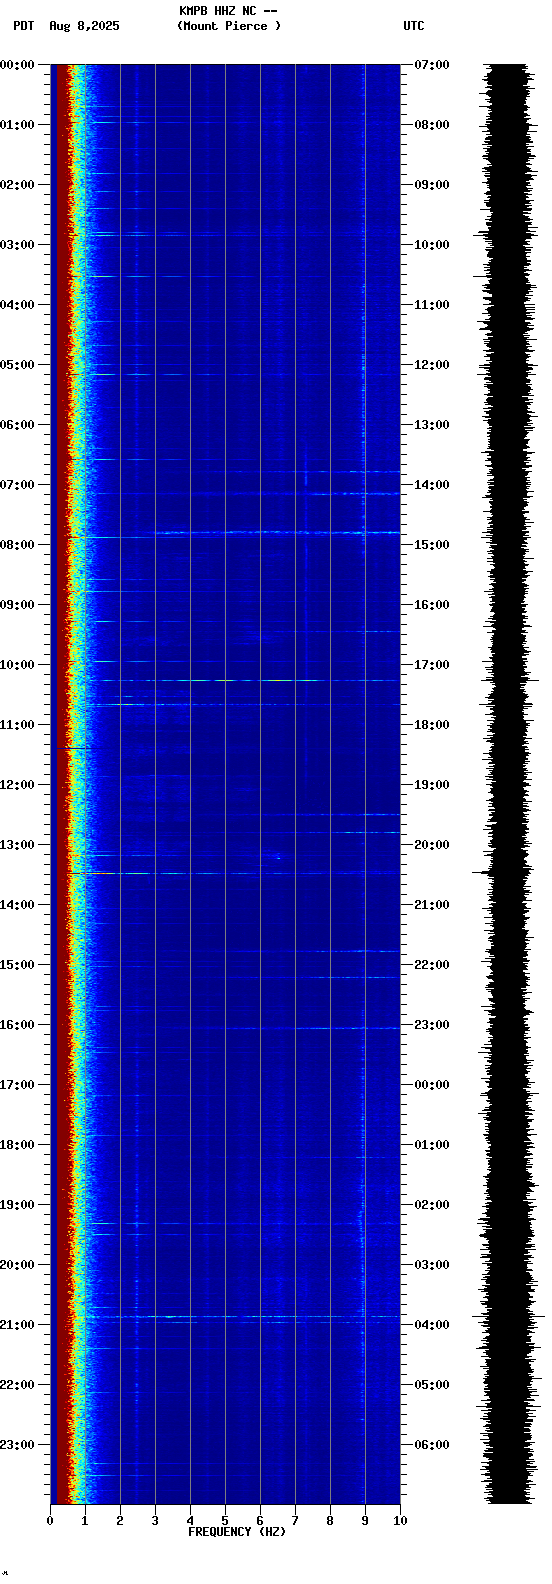Click the 01:00 PDT time label
This screenshot has height=1584, width=552.
coord(17,125)
